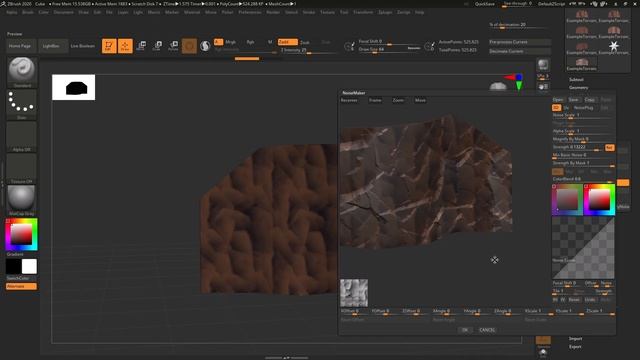Click the Frame button in NoiseMaker
The image size is (640, 360).
point(375,100)
